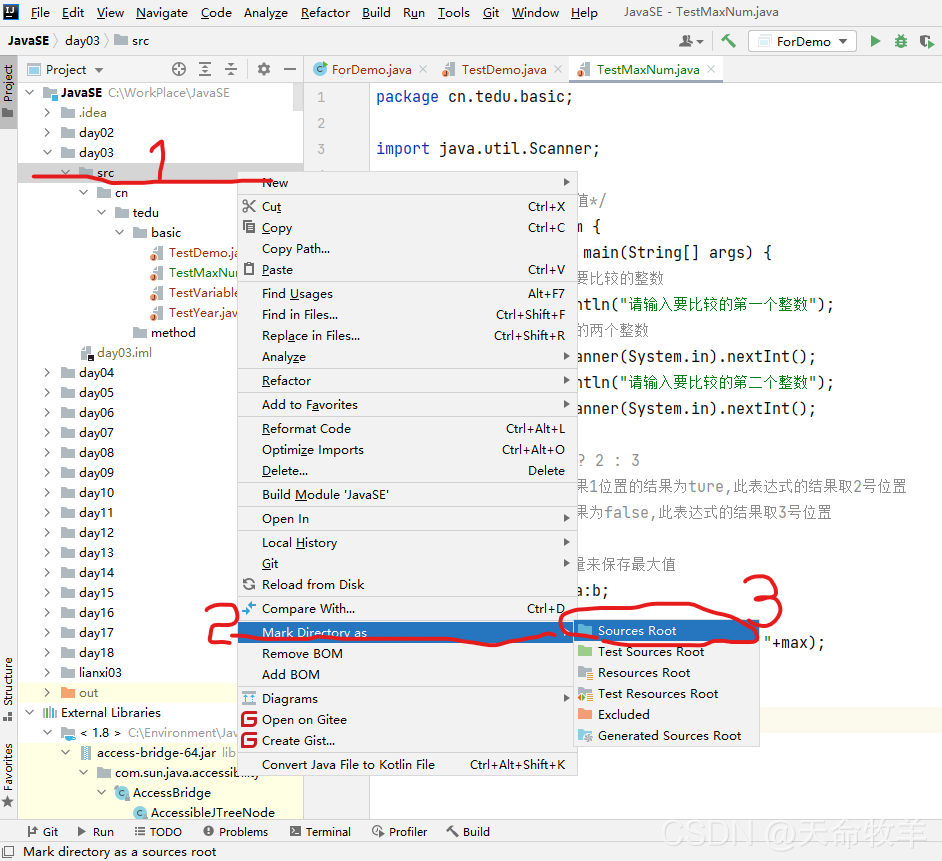Click Reformat Code in context menu
This screenshot has height=861, width=942.
(x=407, y=428)
